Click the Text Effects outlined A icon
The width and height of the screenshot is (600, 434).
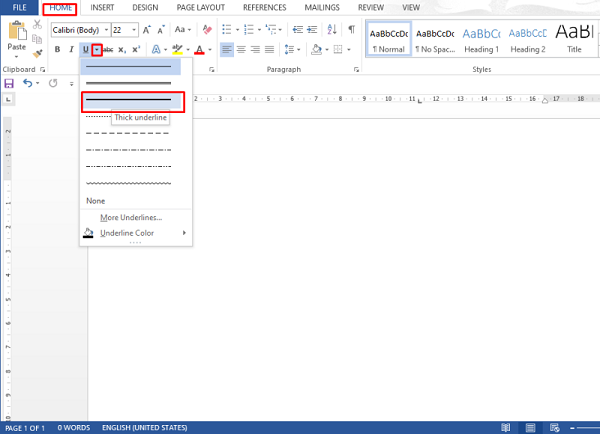[156, 49]
